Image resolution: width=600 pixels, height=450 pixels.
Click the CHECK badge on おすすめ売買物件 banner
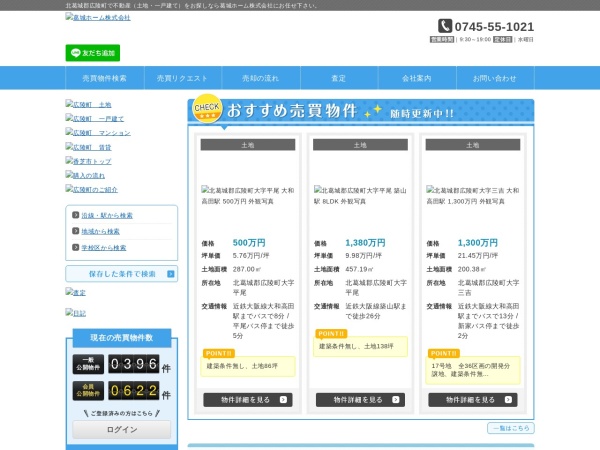click(x=207, y=109)
